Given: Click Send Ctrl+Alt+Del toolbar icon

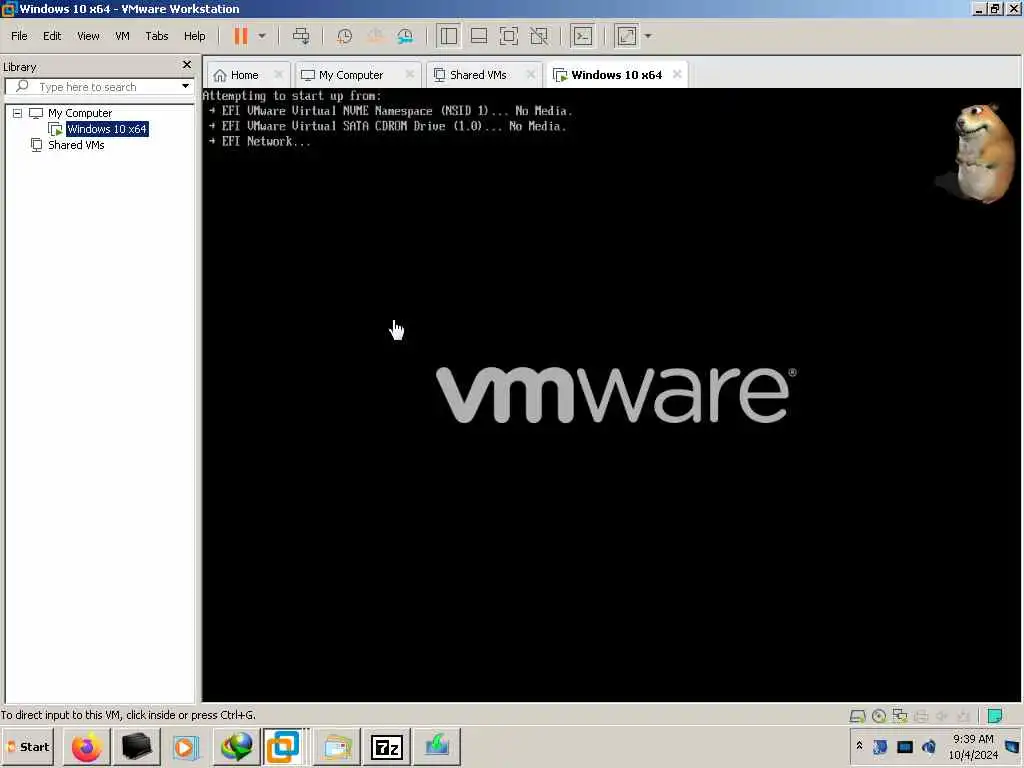Looking at the screenshot, I should tap(301, 36).
